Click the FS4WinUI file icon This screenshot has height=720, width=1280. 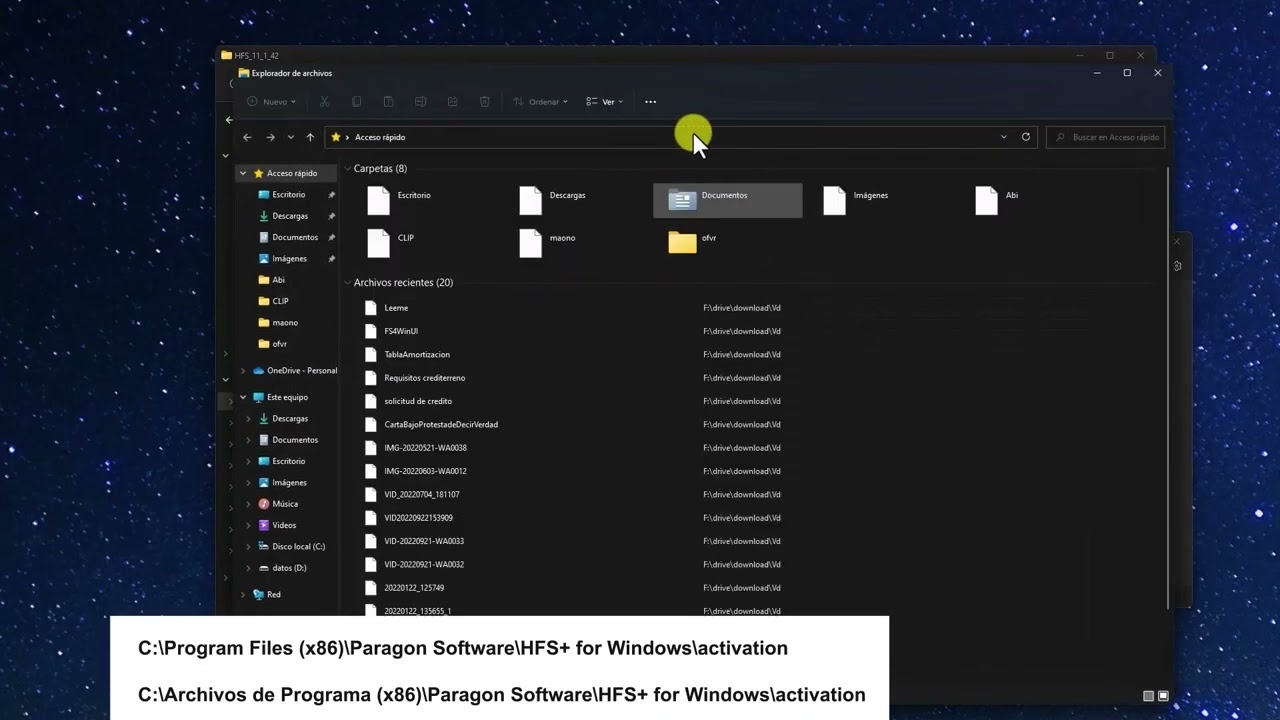371,331
